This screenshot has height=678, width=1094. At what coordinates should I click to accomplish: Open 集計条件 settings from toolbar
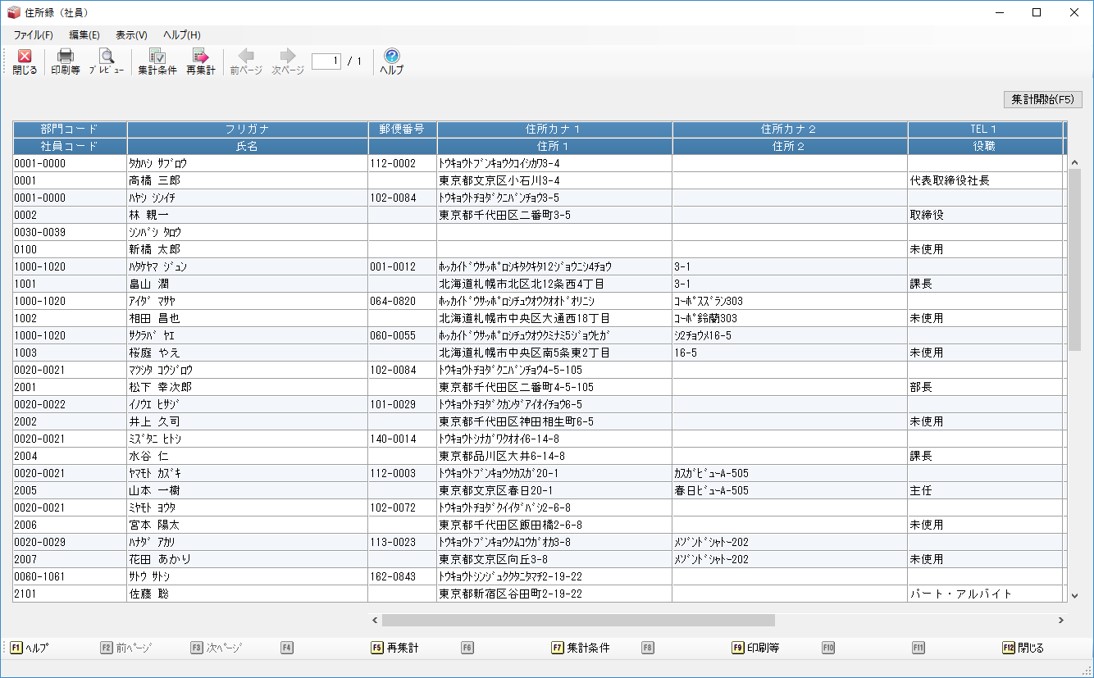pyautogui.click(x=157, y=62)
